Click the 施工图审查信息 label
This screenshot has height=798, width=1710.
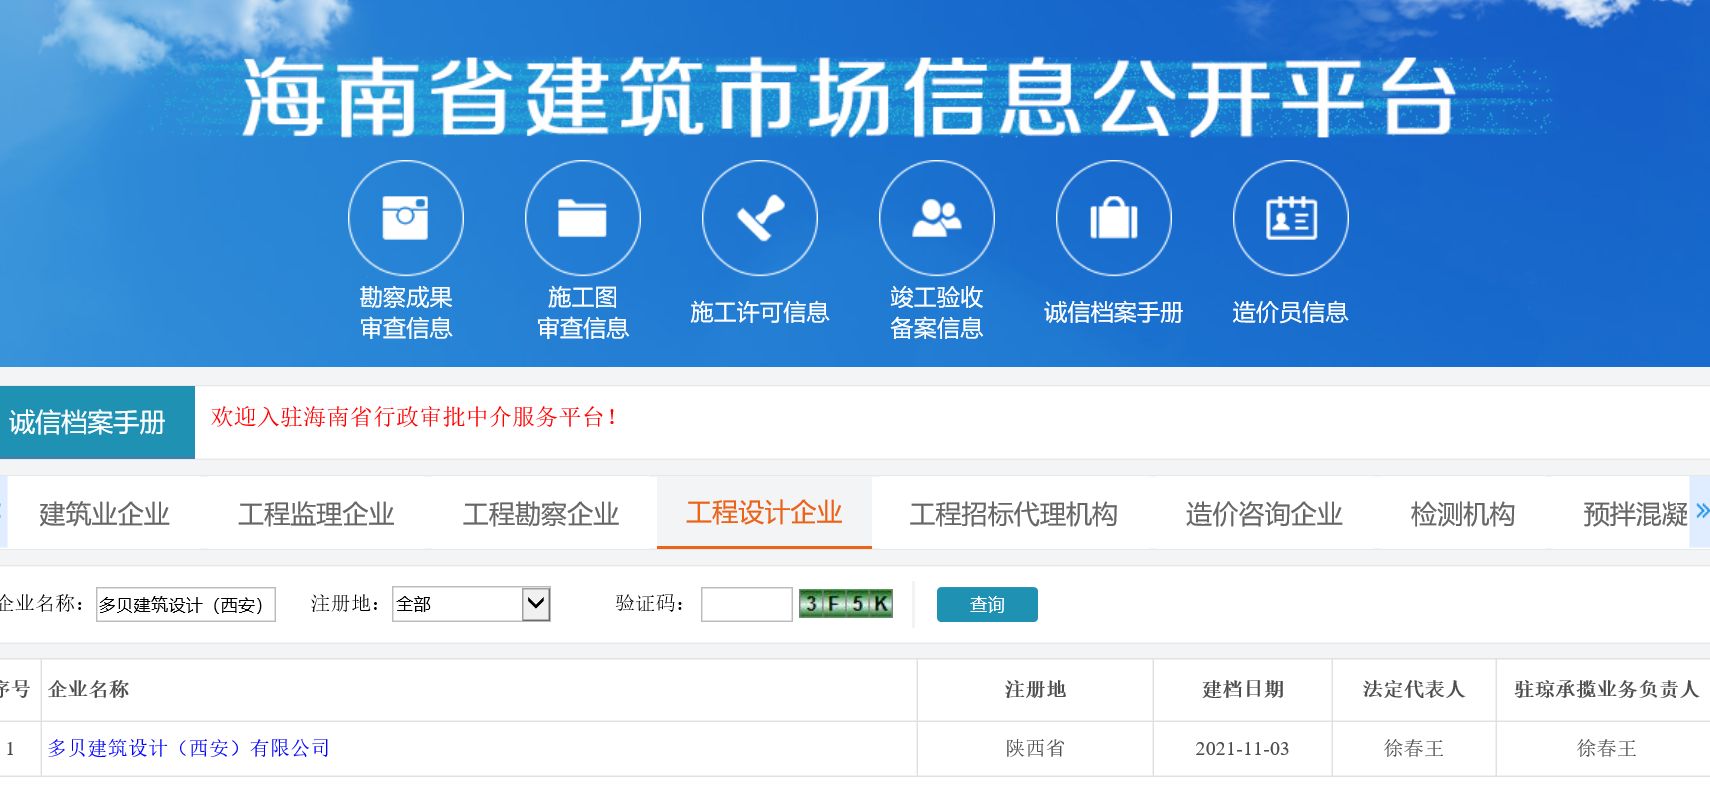(x=583, y=312)
